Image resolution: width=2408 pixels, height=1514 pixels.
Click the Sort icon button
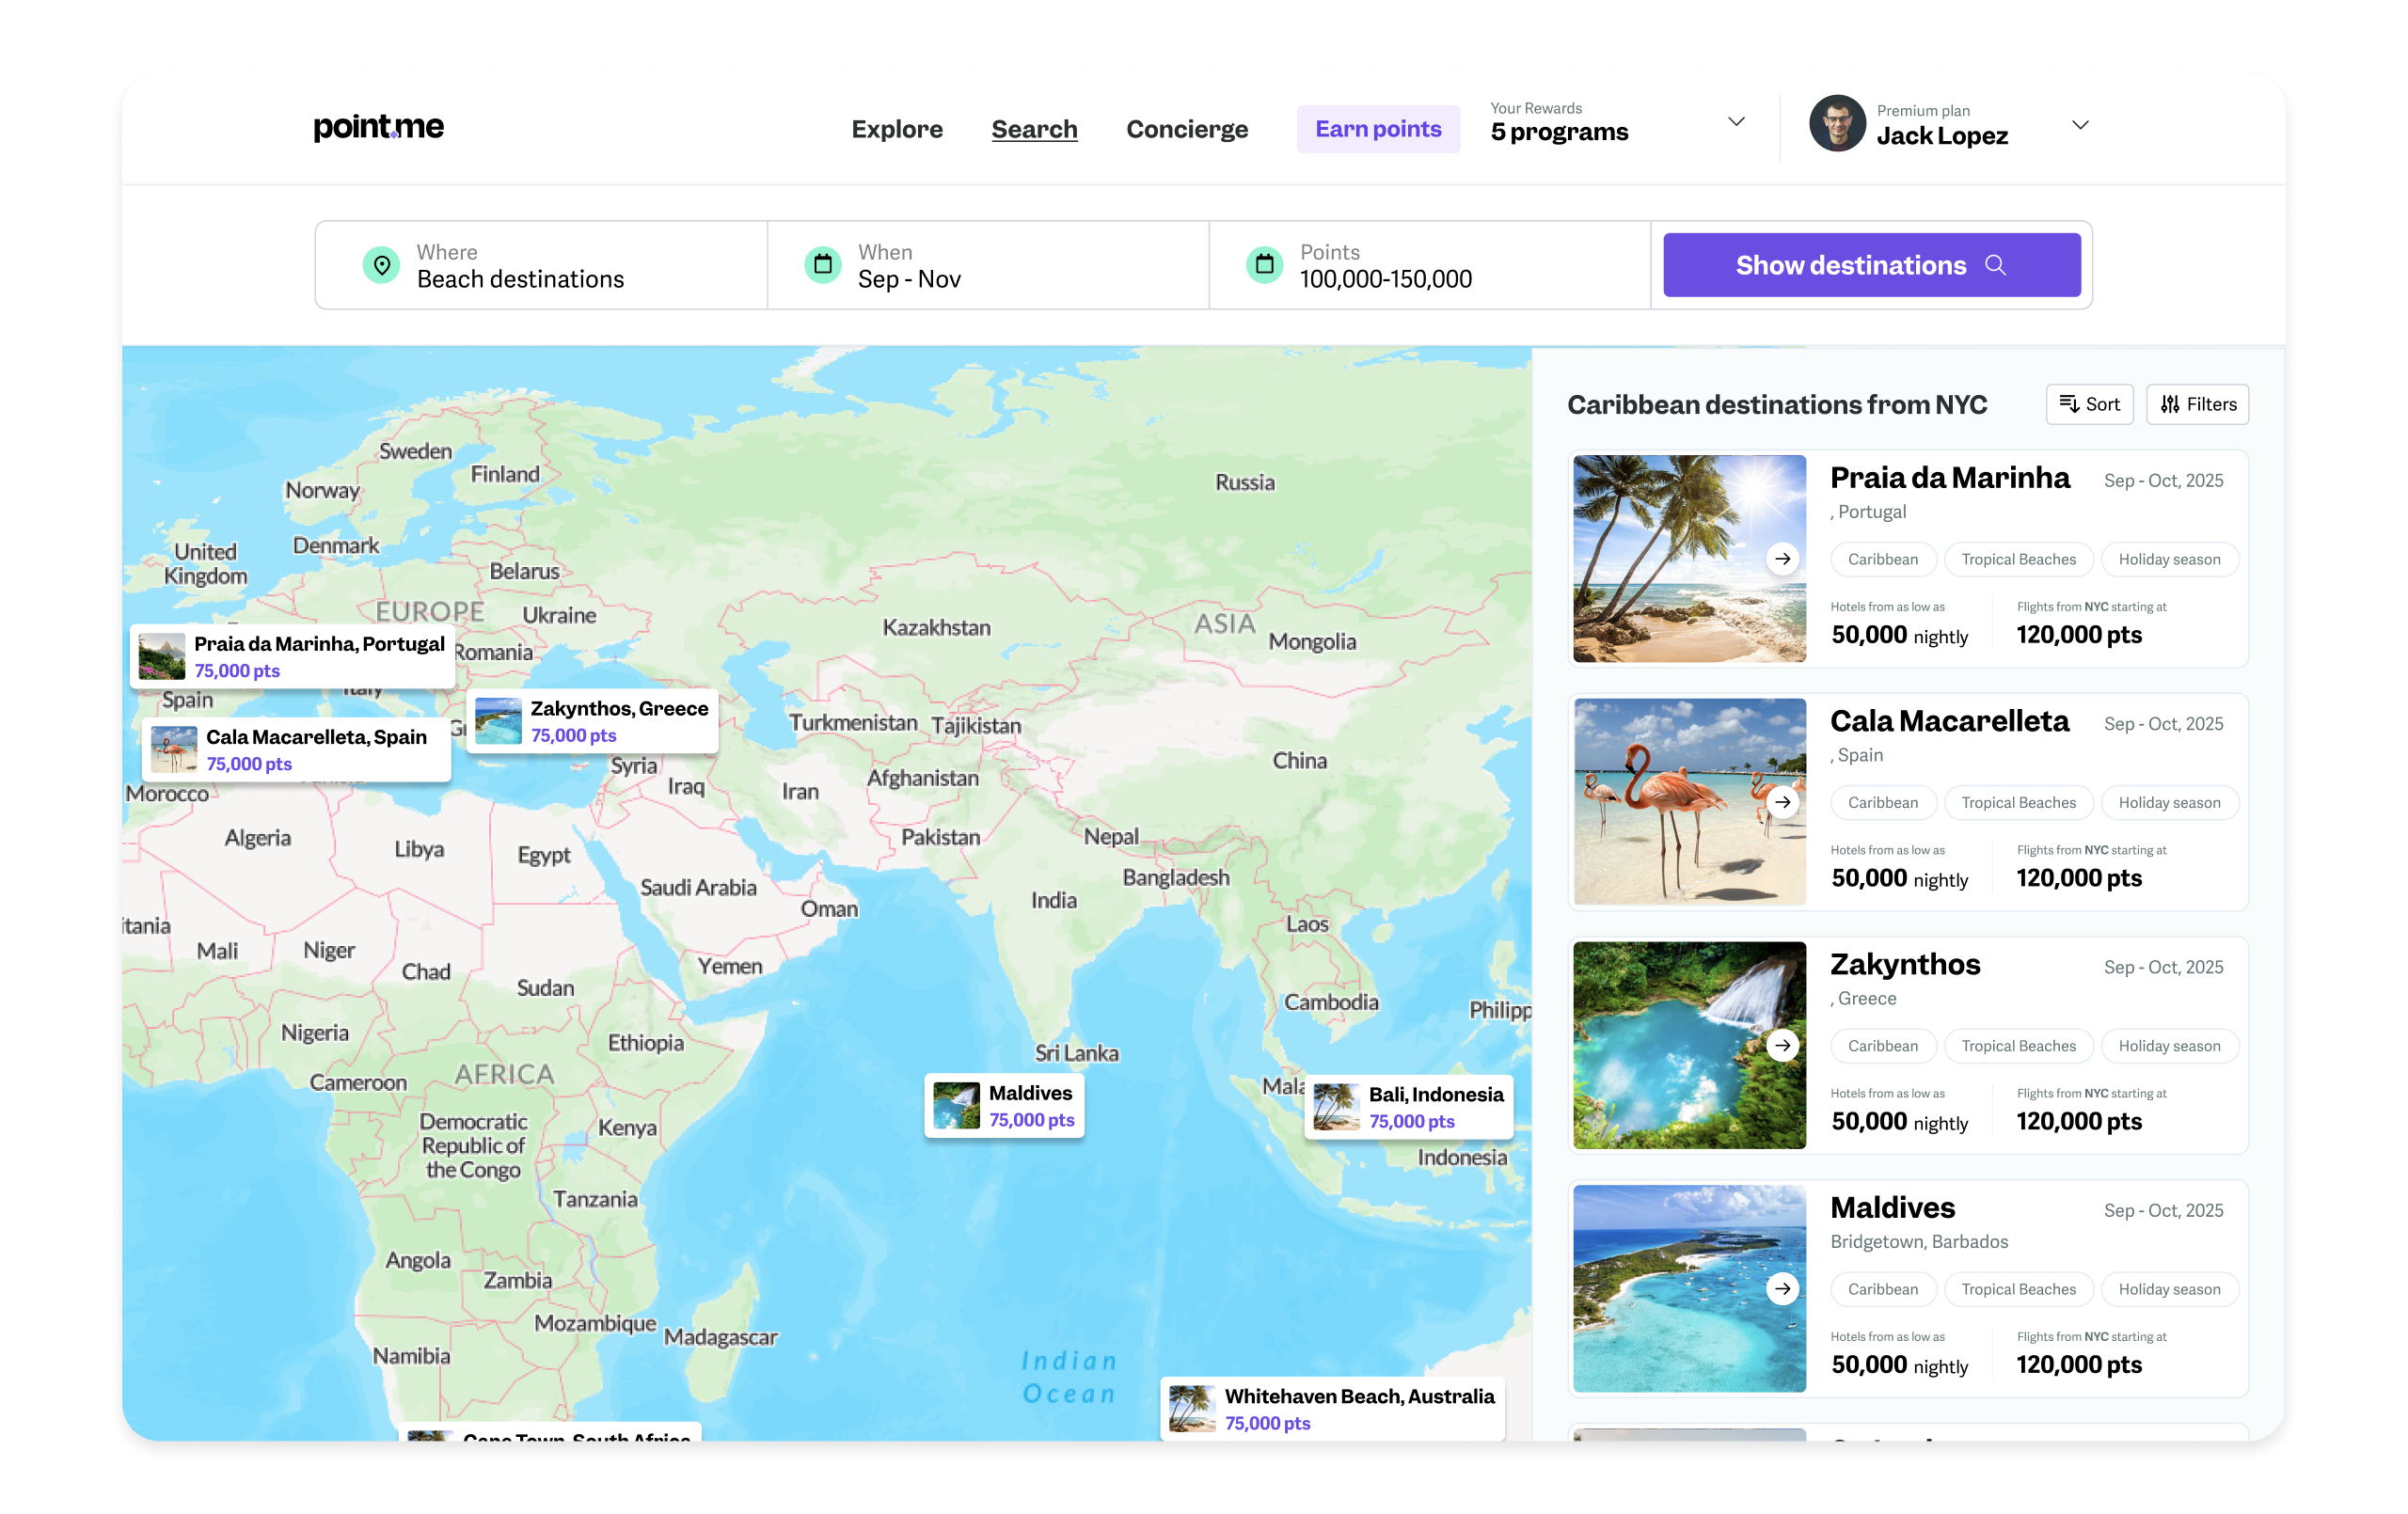click(2089, 404)
